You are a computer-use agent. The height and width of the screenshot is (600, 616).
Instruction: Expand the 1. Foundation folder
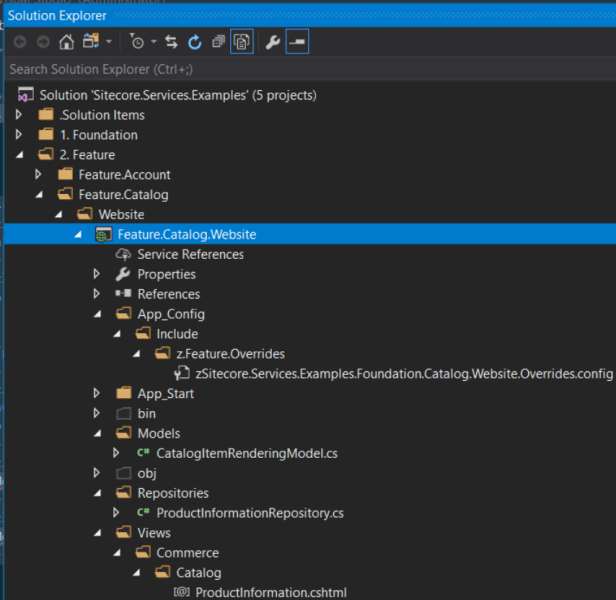(18, 135)
